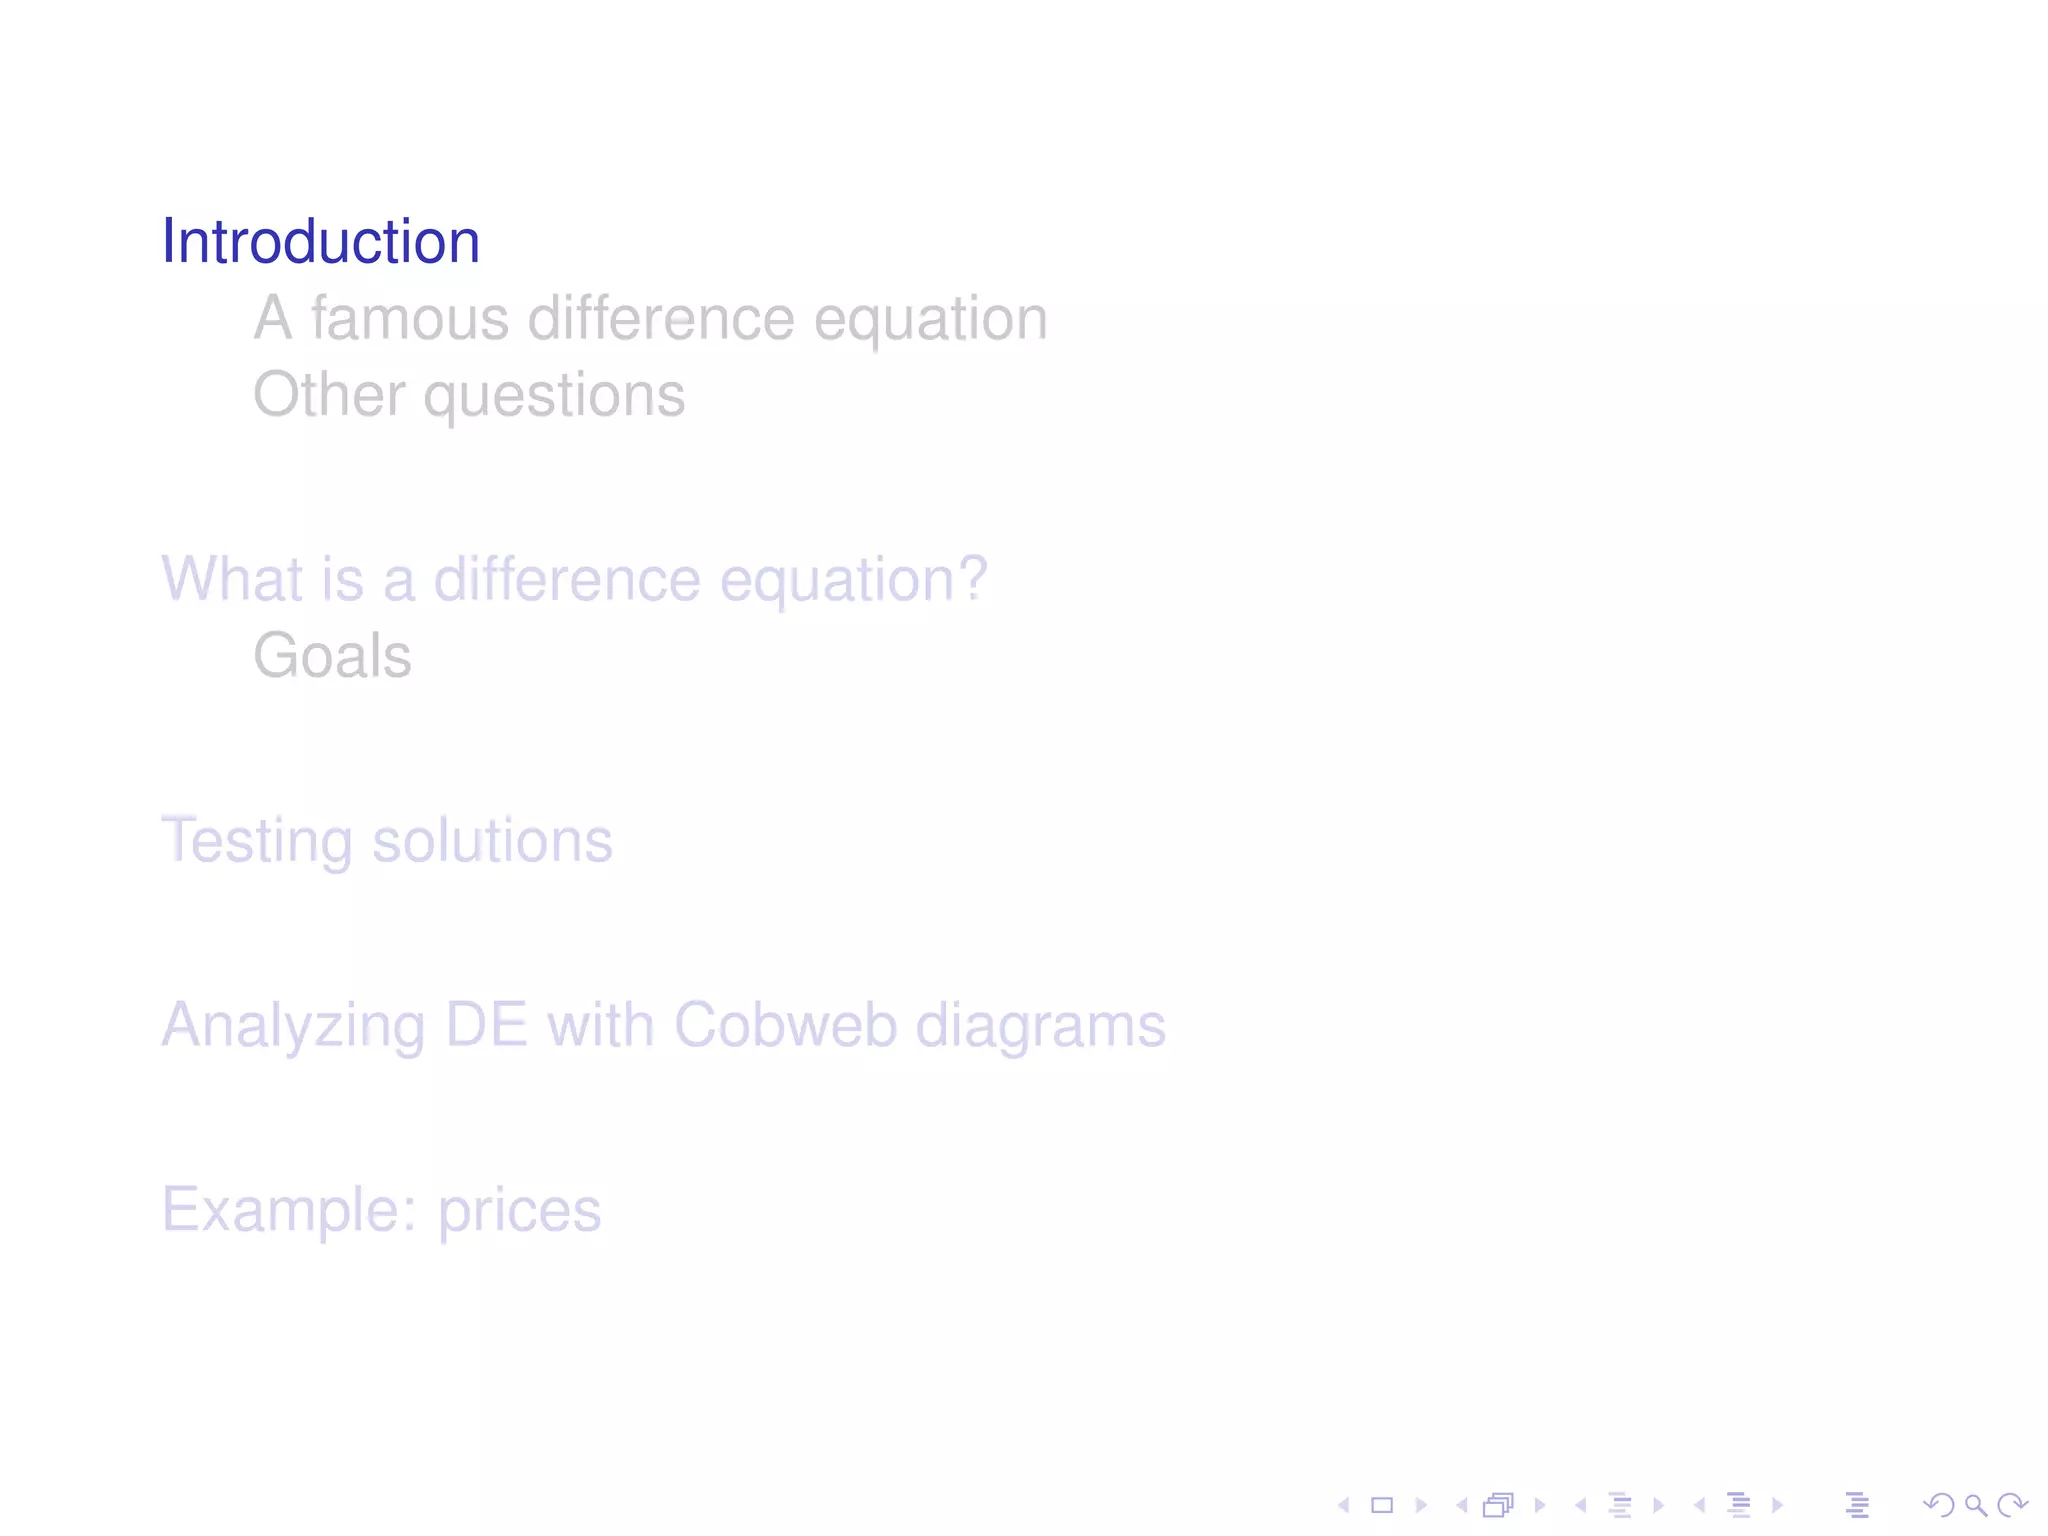2048x1536 pixels.
Task: Click the next slide arrow
Action: 1421,1504
